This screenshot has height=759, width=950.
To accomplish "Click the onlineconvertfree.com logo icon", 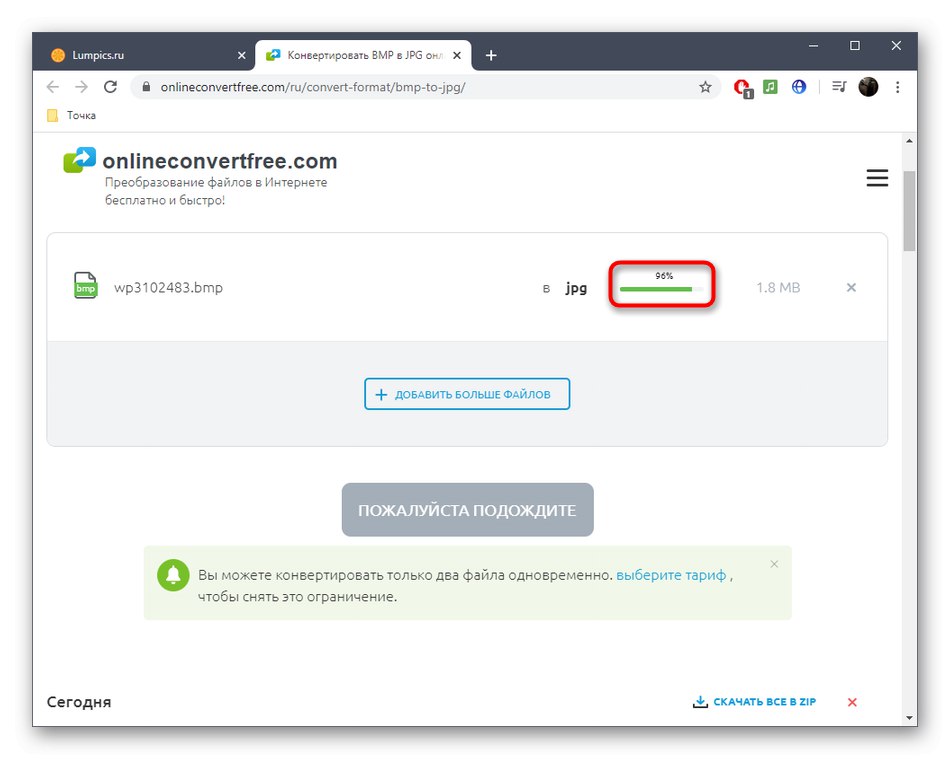I will [x=79, y=159].
